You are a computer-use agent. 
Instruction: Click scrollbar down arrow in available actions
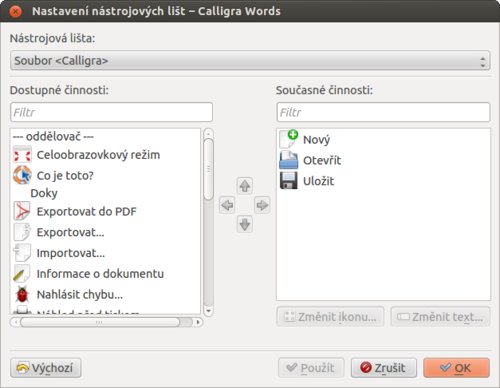(208, 311)
